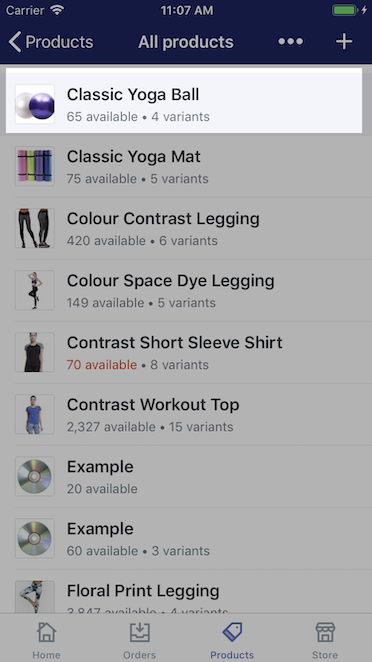
Task: Open Colour Space Dye Legging
Action: pos(186,290)
